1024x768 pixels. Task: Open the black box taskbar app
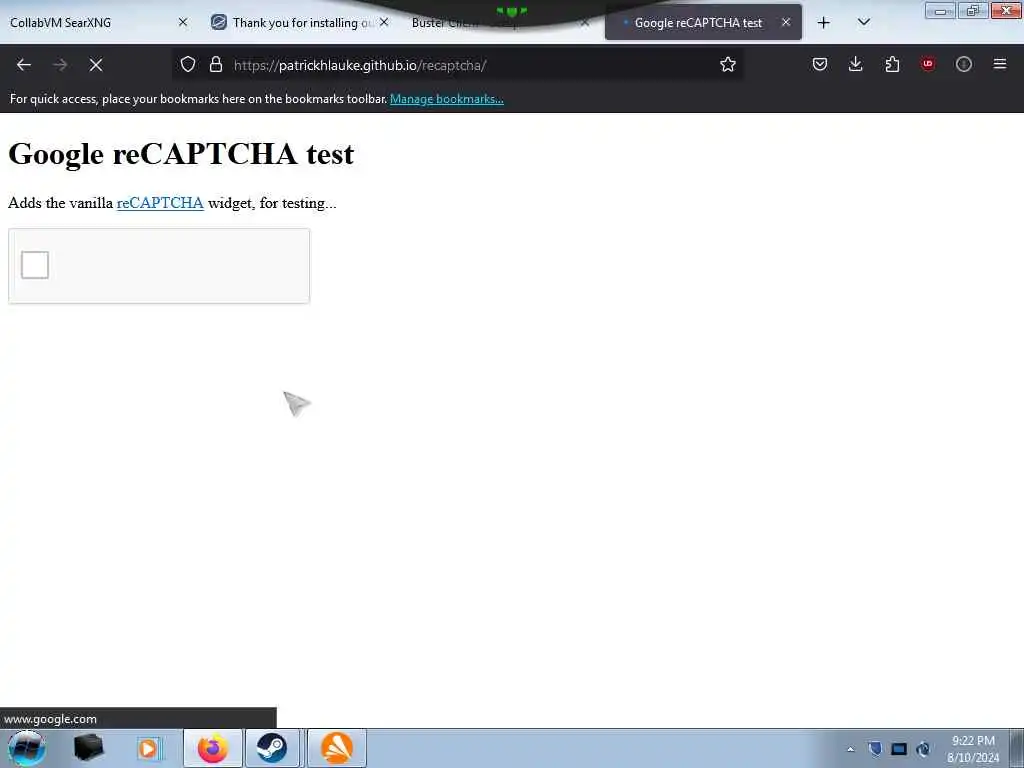89,748
